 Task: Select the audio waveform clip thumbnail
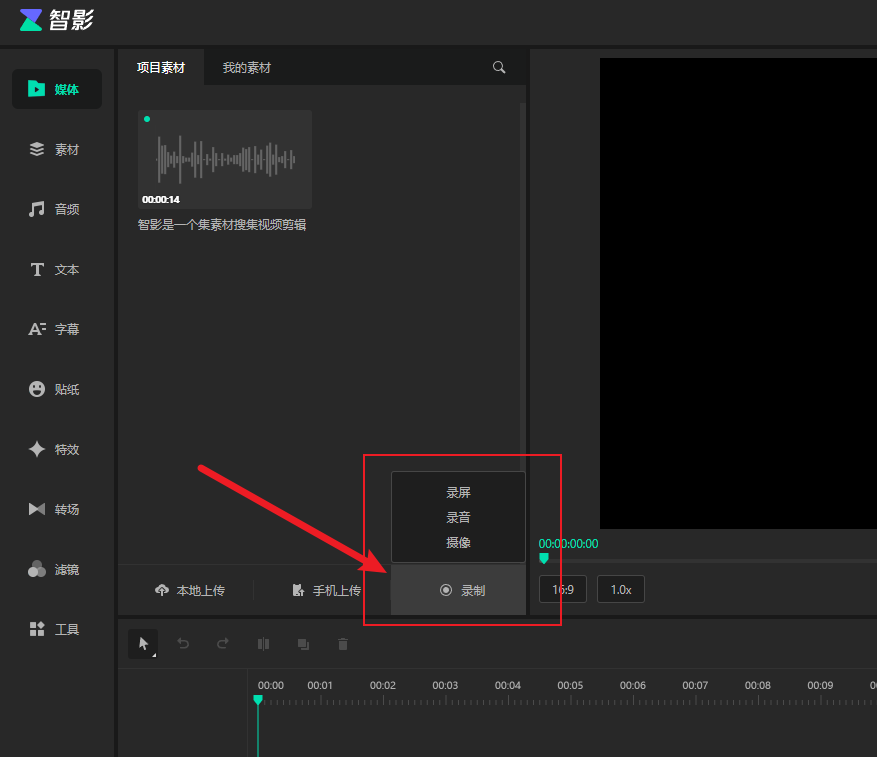point(225,159)
